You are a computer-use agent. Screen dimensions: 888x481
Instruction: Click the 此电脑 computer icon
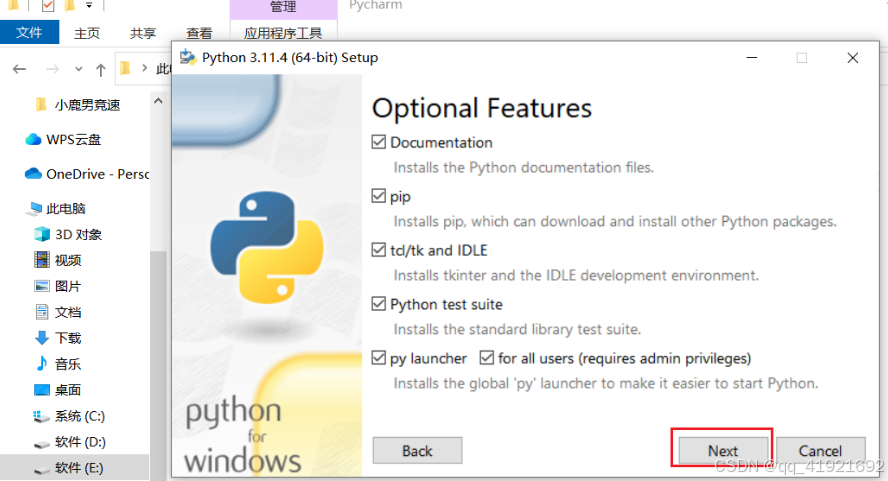[x=35, y=209]
